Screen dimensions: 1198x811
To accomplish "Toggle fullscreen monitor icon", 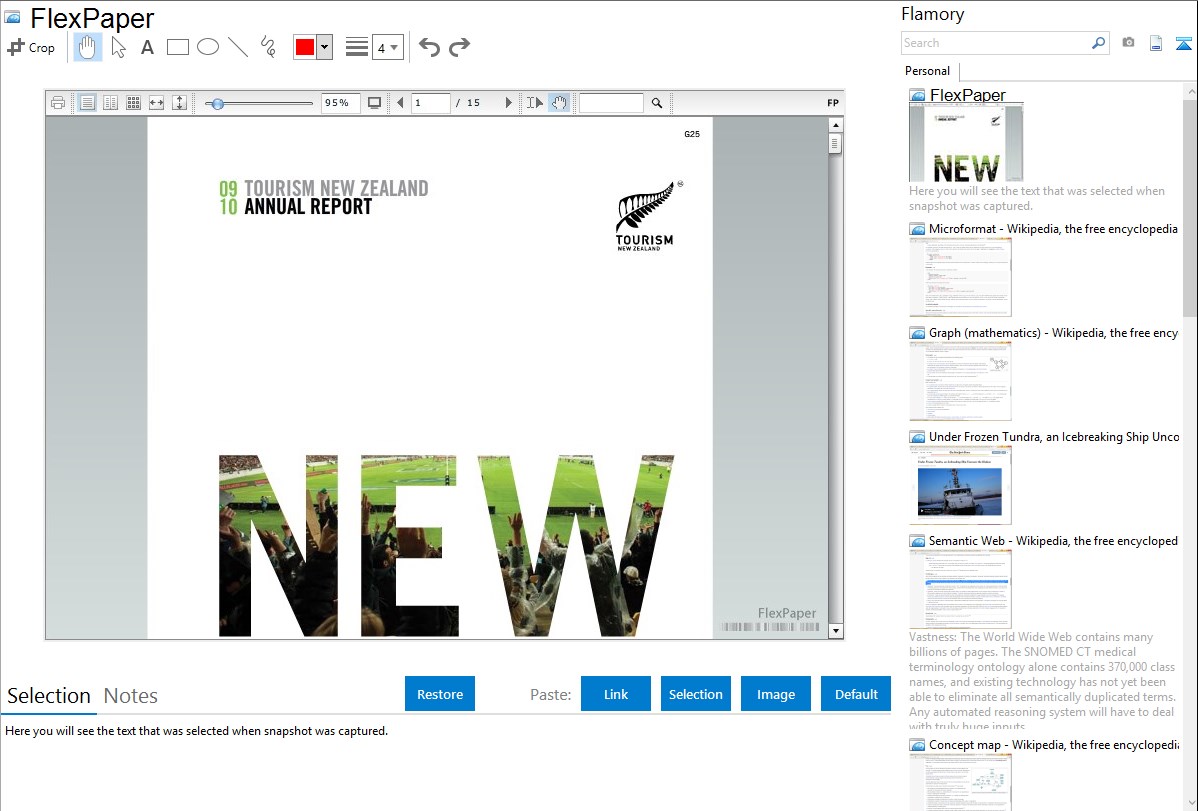I will 374,102.
